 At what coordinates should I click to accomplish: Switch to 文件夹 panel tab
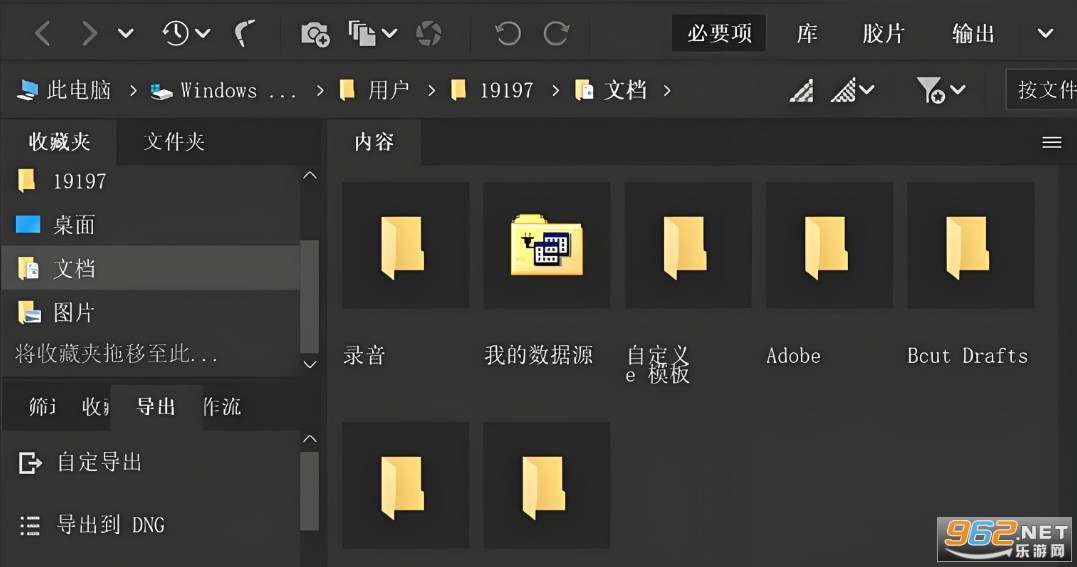(x=174, y=142)
